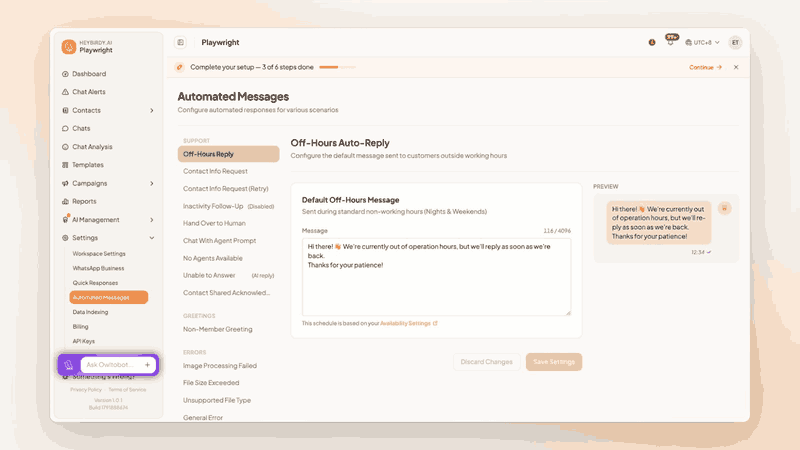
Task: Dismiss the setup banner with the X
Action: (x=736, y=67)
